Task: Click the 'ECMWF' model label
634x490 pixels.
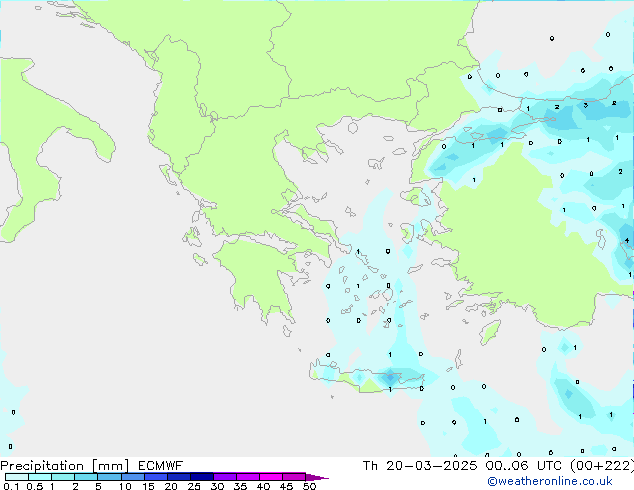Action: coord(161,466)
